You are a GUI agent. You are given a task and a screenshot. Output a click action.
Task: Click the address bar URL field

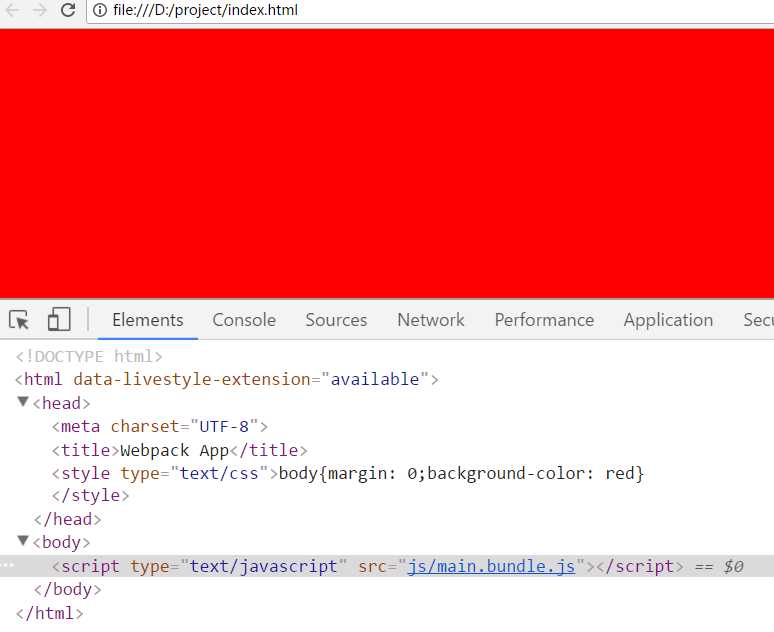coord(400,11)
